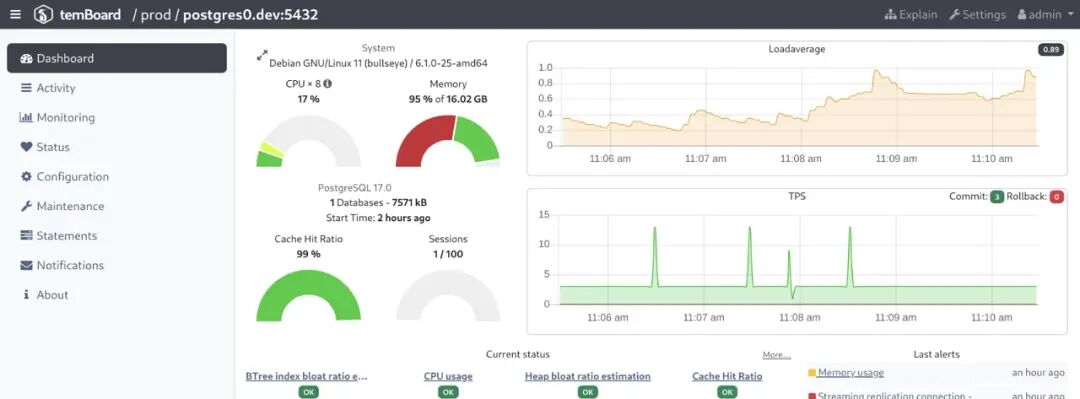The width and height of the screenshot is (1080, 399).
Task: Click the yellow Memory usage alert square
Action: tap(811, 373)
